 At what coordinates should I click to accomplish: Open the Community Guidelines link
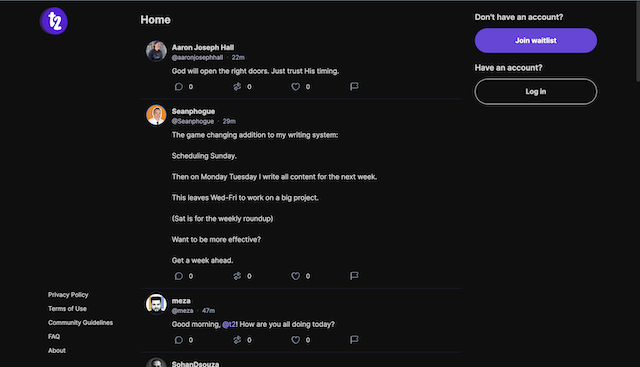coord(80,323)
